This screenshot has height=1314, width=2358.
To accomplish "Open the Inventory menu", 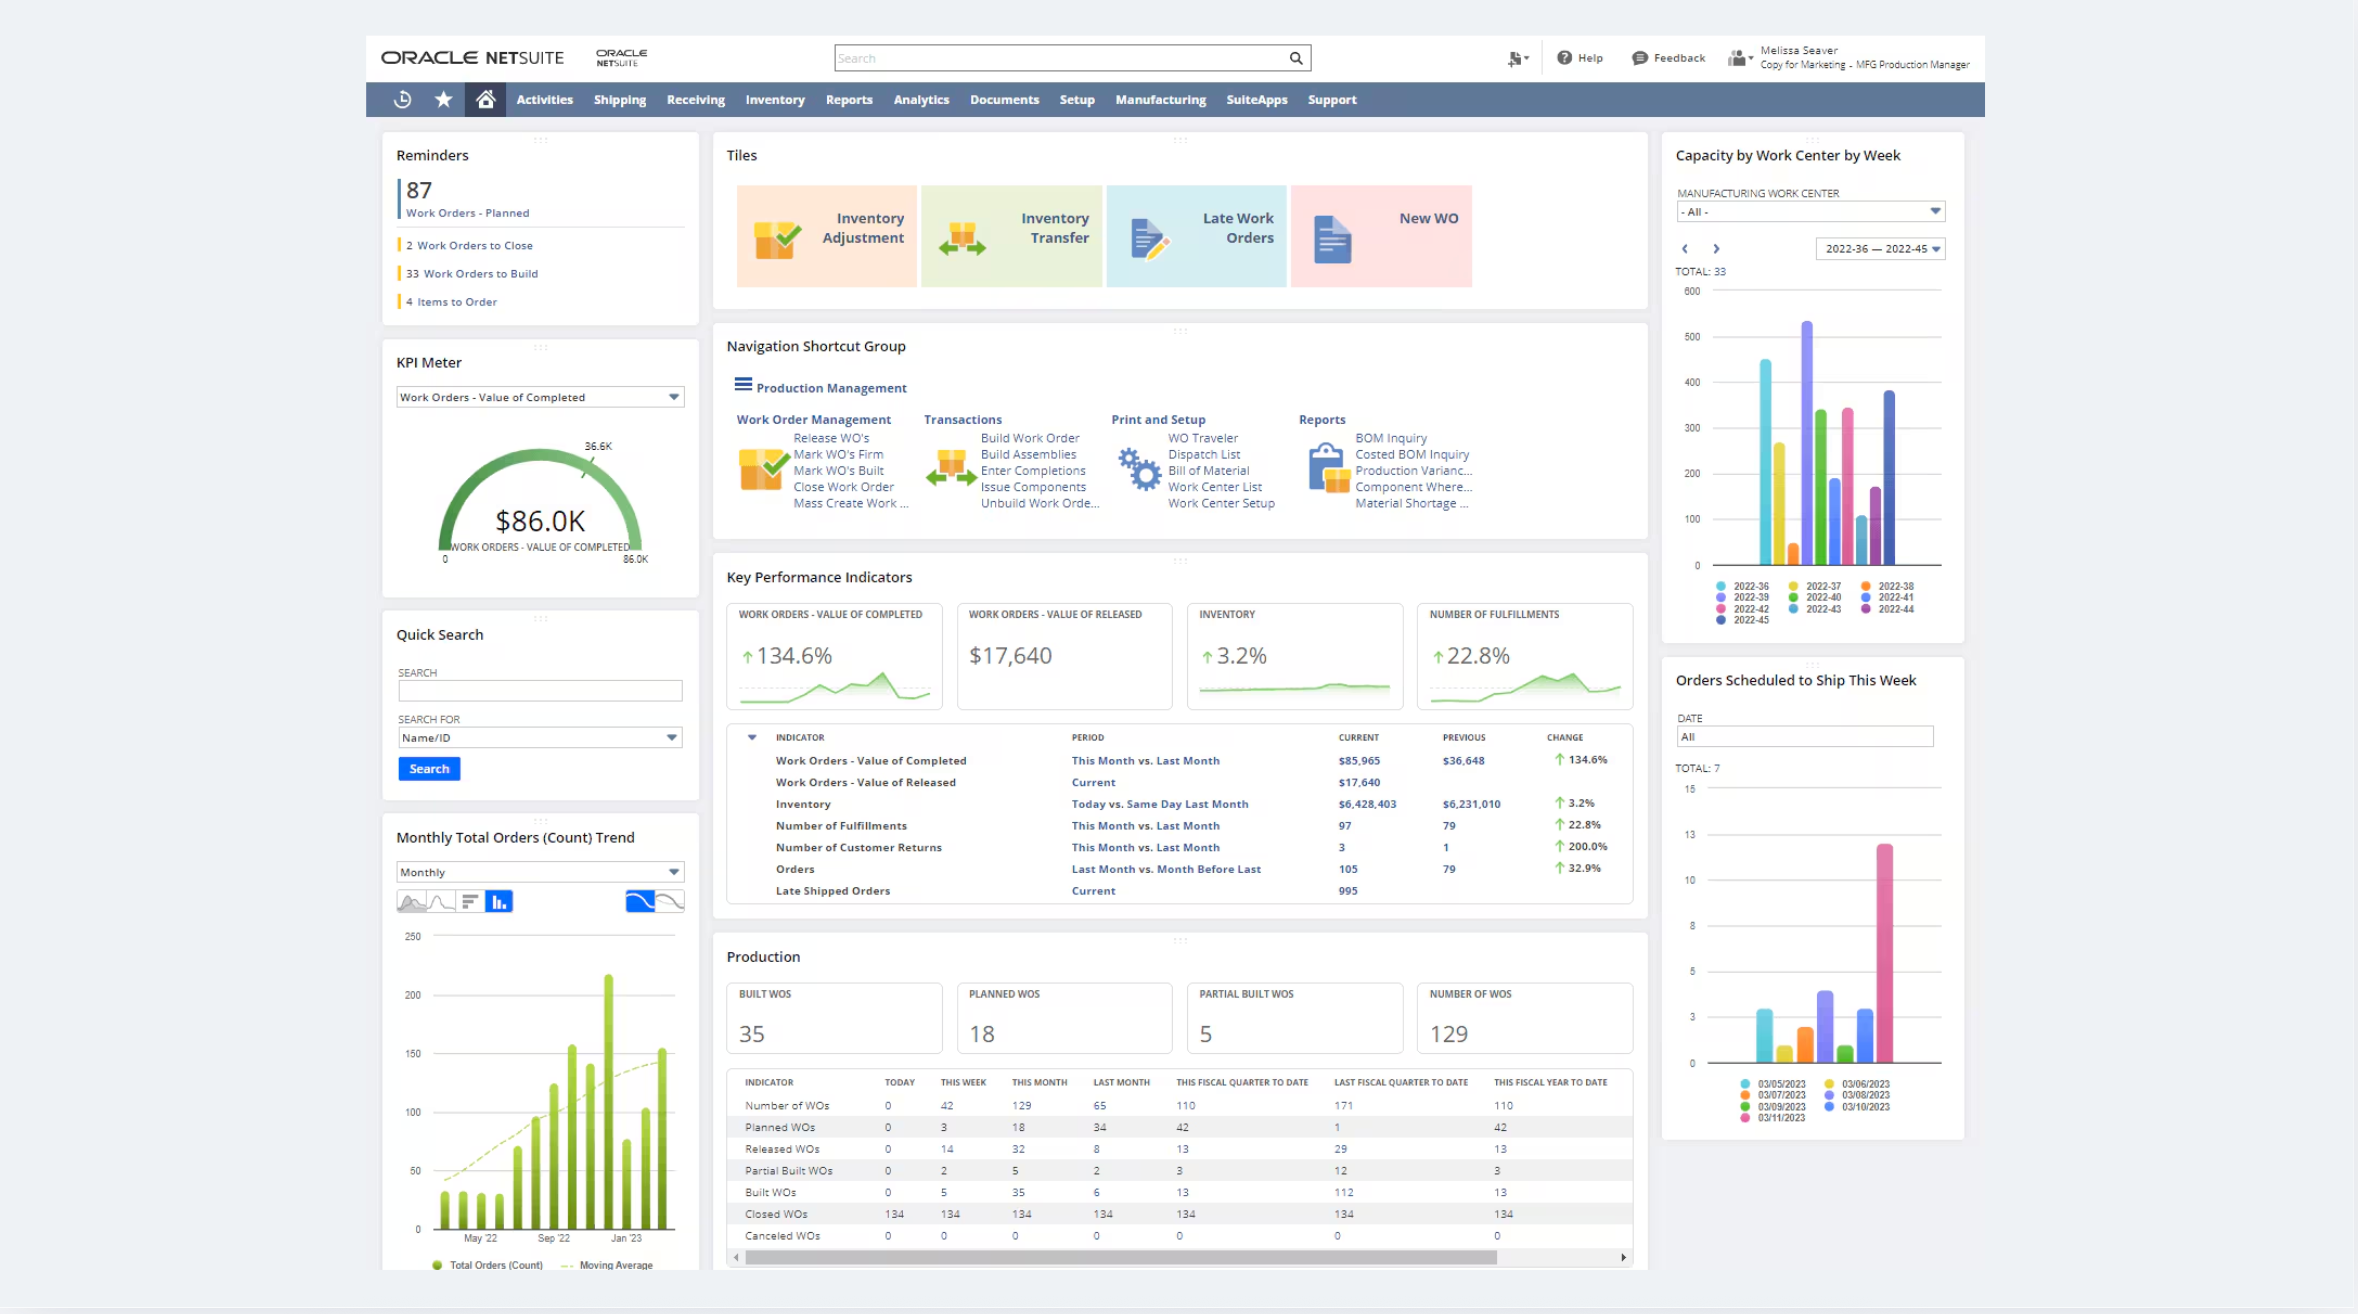I will pyautogui.click(x=775, y=100).
